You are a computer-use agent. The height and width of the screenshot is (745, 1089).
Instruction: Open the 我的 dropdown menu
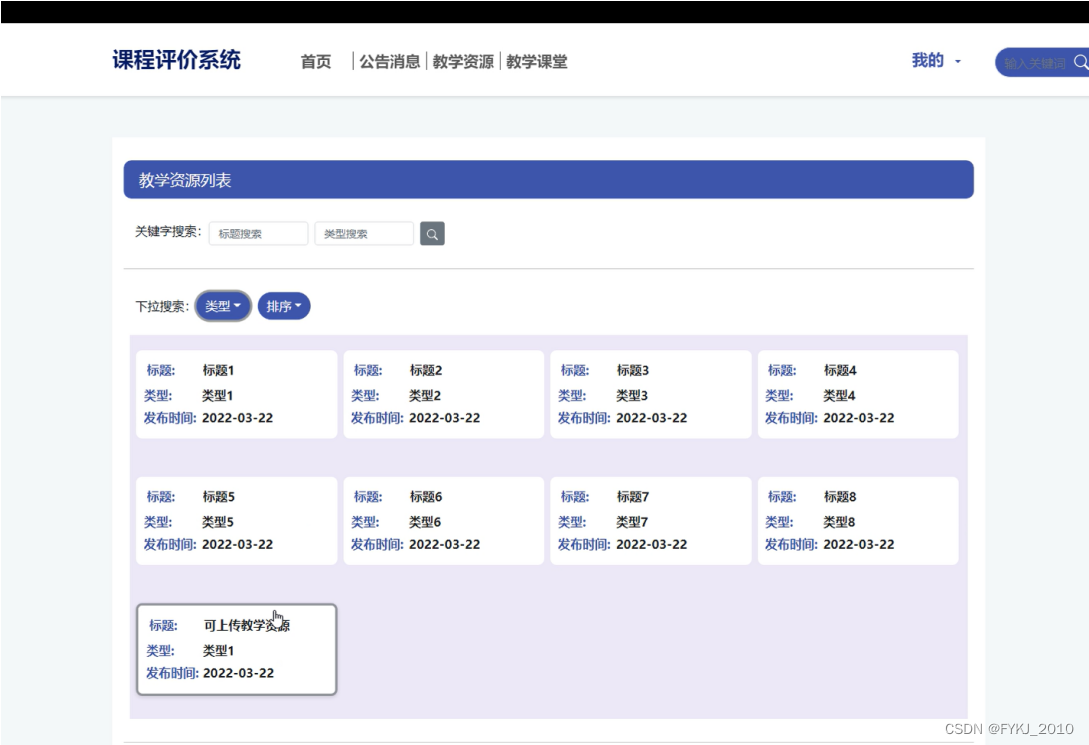(936, 61)
